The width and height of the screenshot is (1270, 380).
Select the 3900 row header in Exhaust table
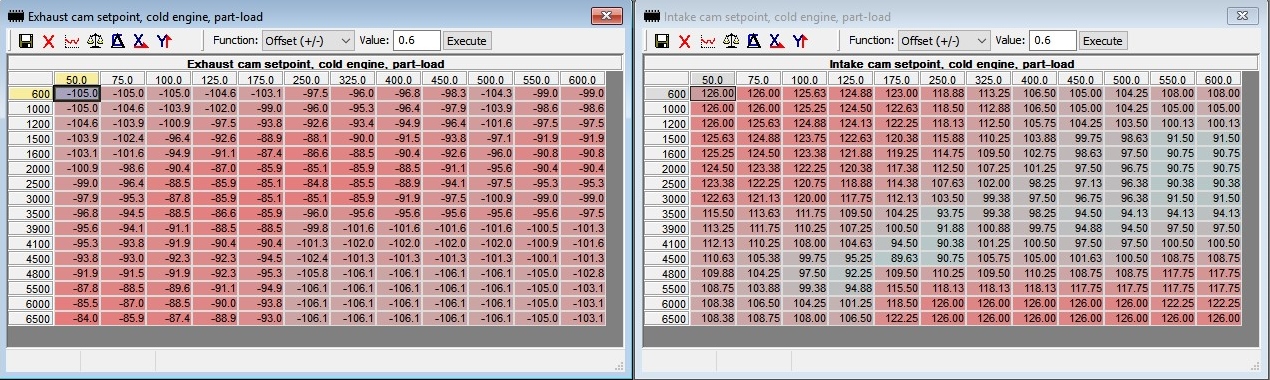point(31,228)
